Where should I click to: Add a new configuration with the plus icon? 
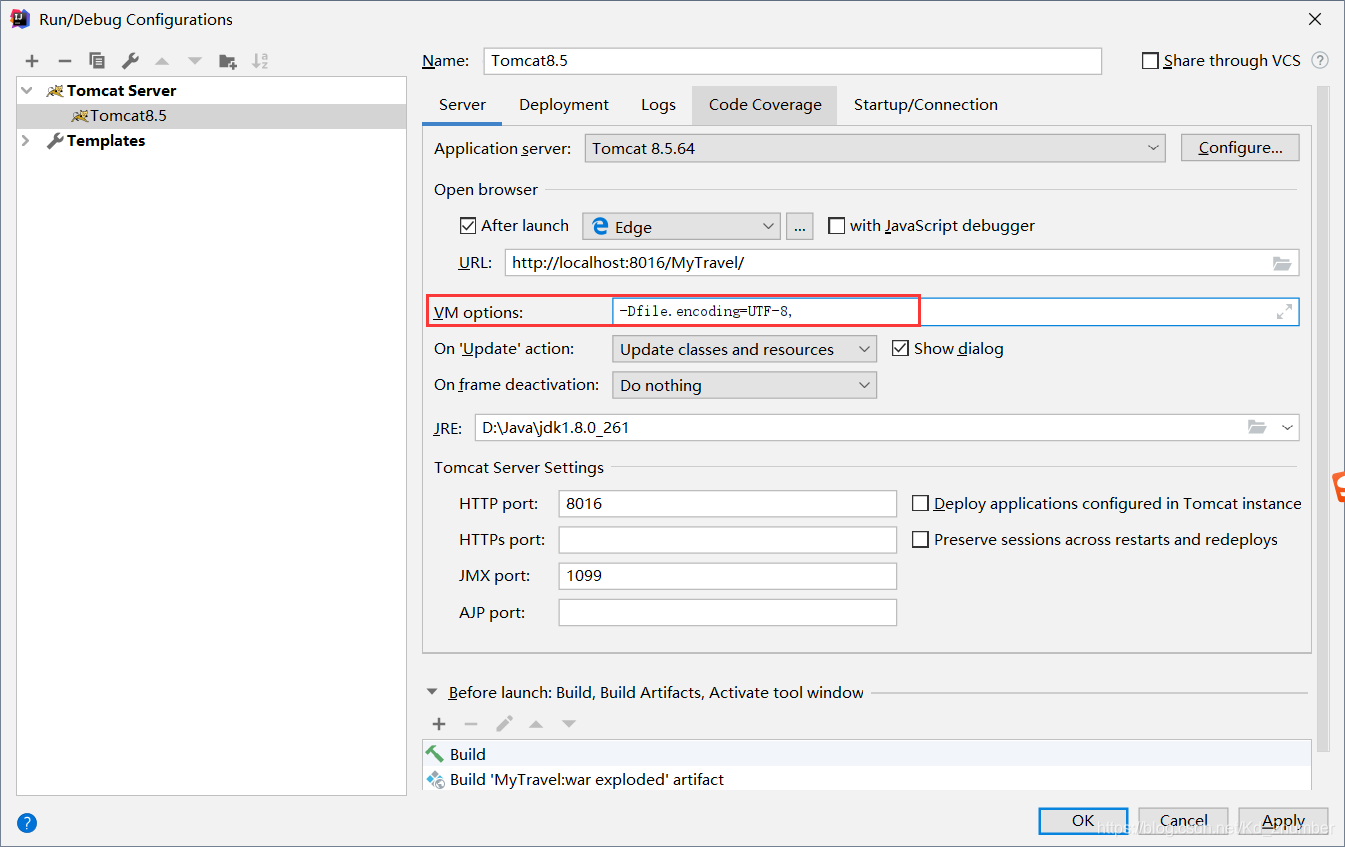tap(32, 61)
